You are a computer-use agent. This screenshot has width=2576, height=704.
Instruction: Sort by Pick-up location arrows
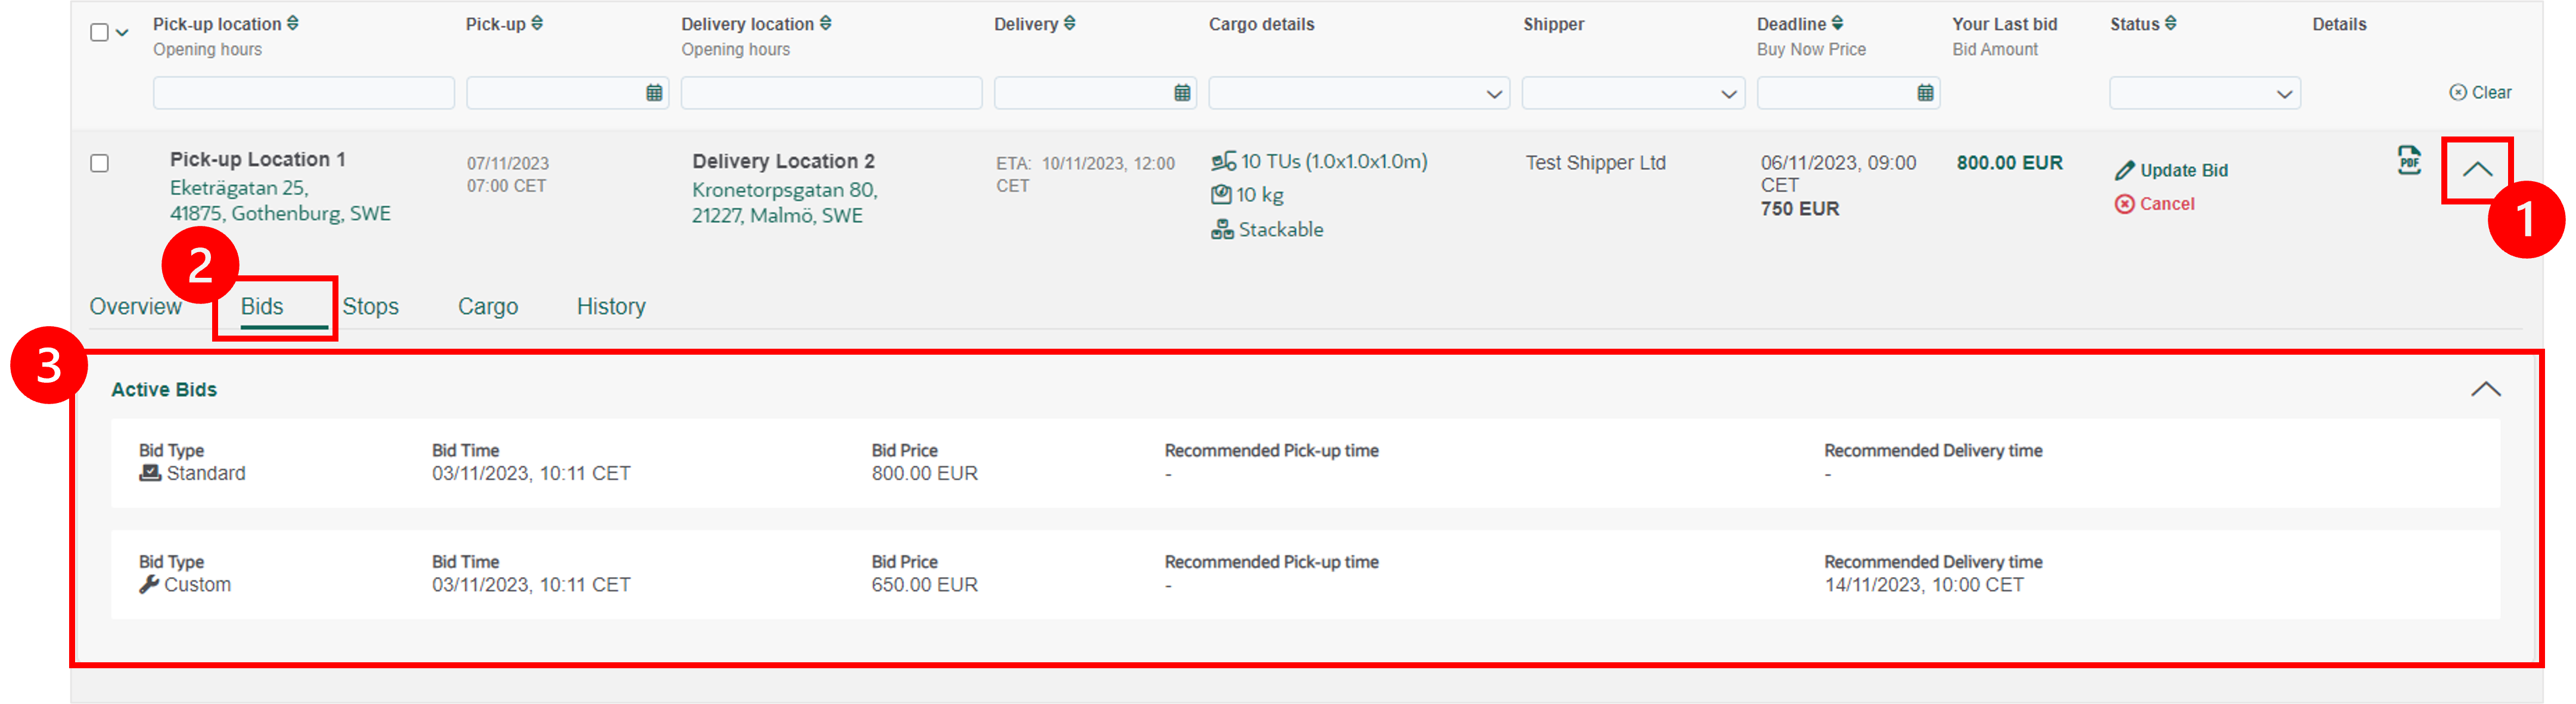293,23
